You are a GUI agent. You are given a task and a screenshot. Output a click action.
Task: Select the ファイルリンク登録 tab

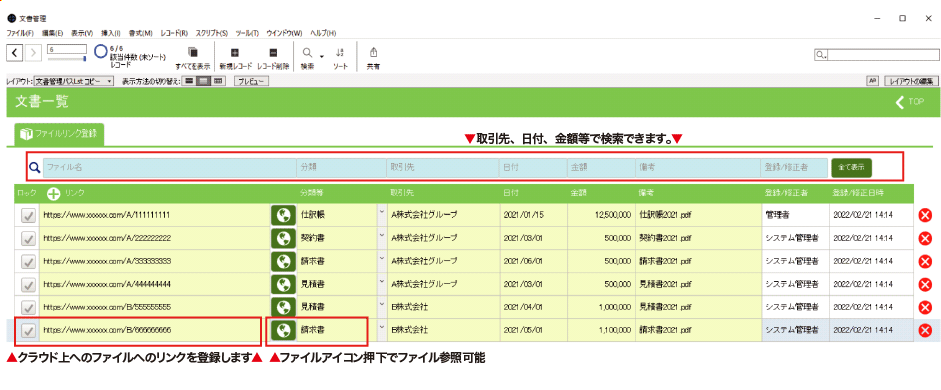tap(59, 133)
